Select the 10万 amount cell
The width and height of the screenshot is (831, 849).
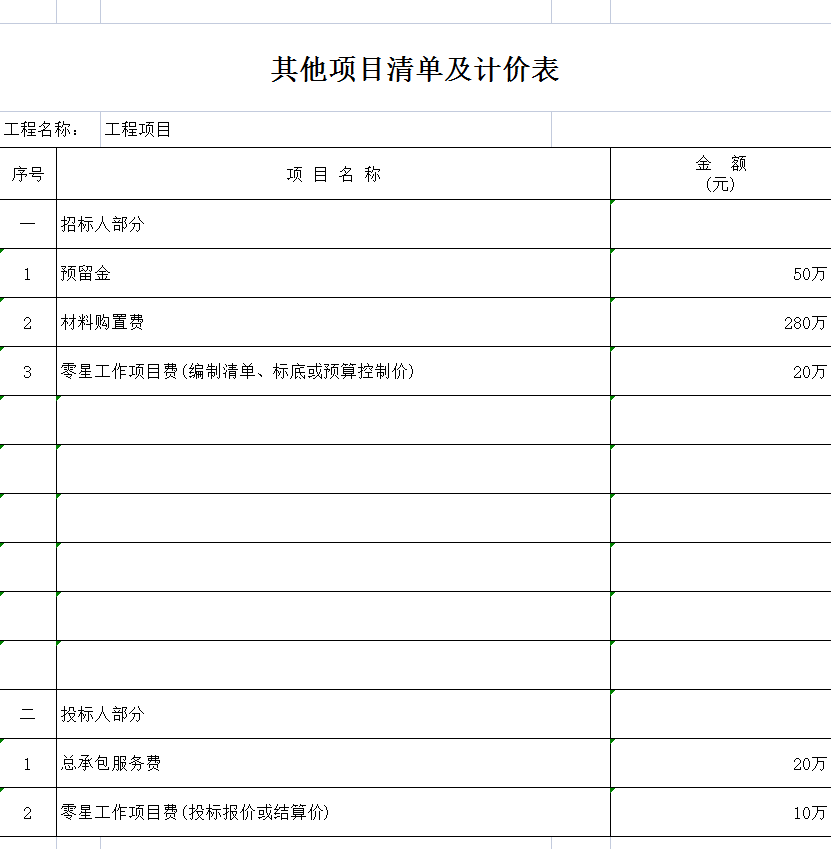tap(721, 812)
